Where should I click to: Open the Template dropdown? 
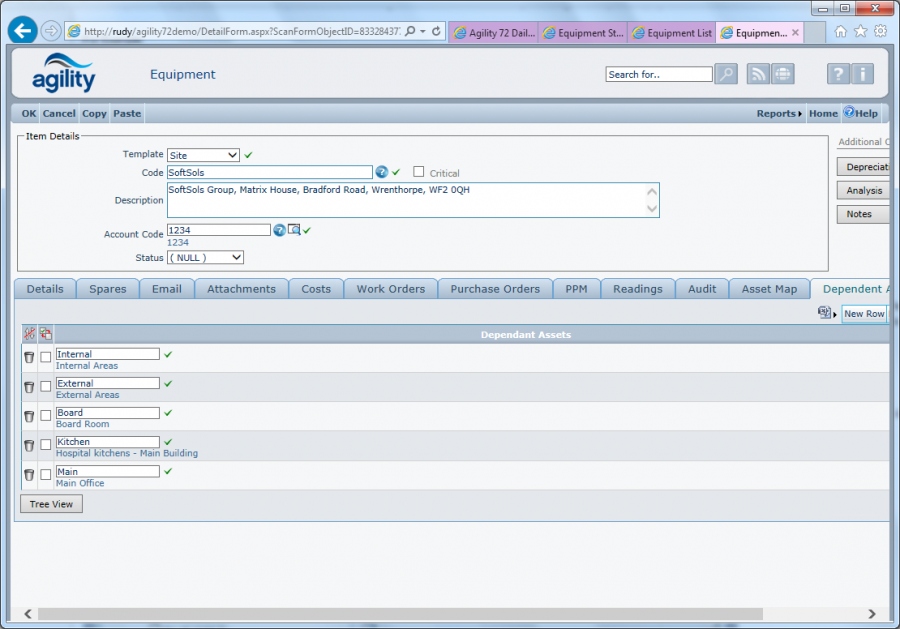(x=203, y=155)
